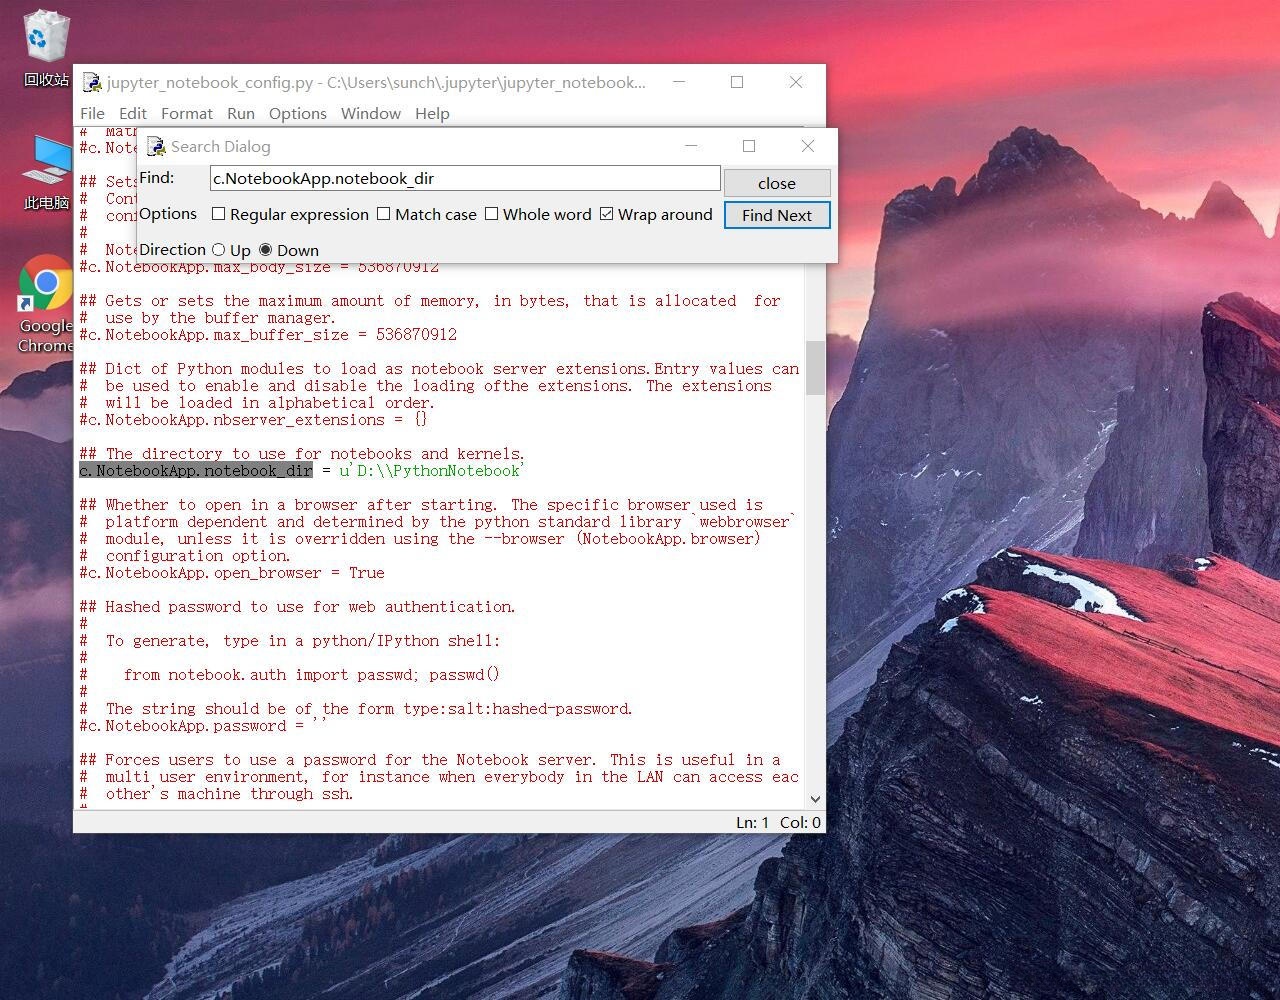
Task: Click the line '#c.NotebookApp.open_browser = True'
Action: click(x=232, y=573)
